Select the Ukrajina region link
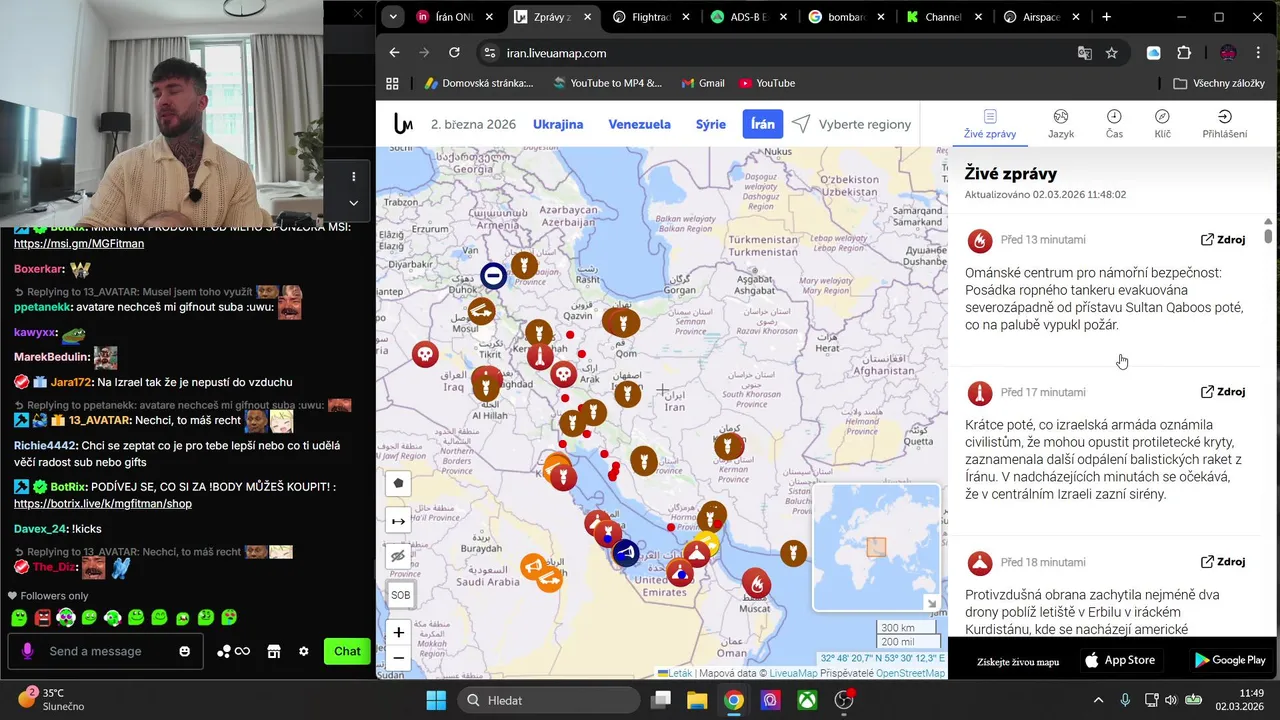1280x720 pixels. [x=558, y=125]
